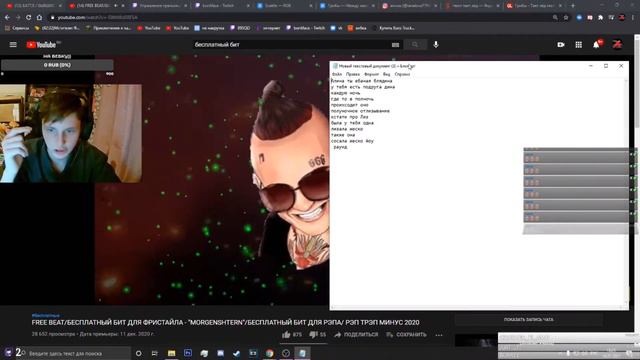Viewport: 640px width, 360px height.
Task: Click ПОКАЗАТЬ ЗАПИСЬ ЧАТА button
Action: coord(529,320)
